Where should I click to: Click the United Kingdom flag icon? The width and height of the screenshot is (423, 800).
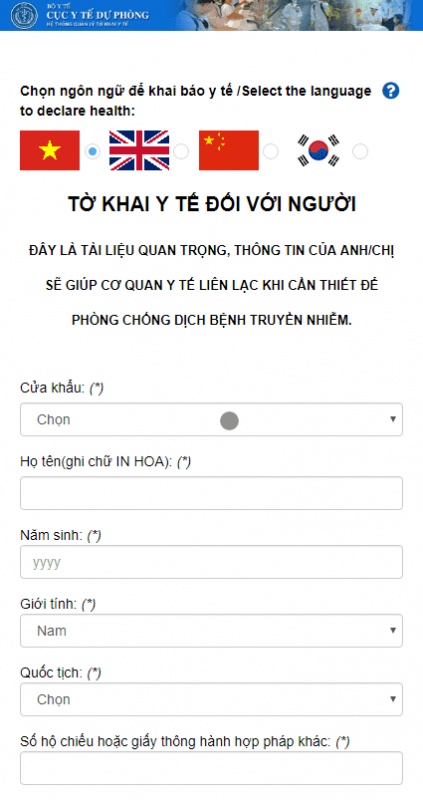point(139,151)
